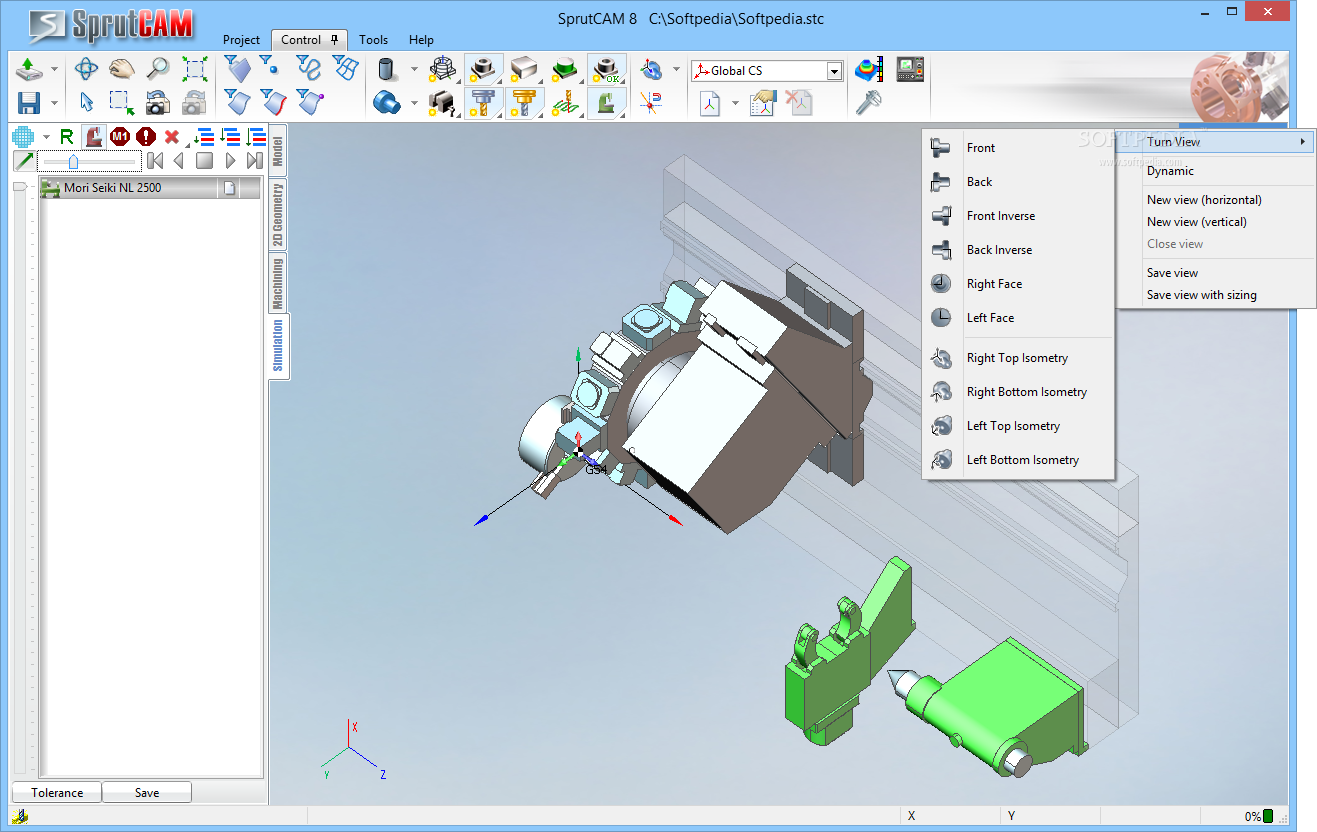
Task: Expand dropdown arrow beside gray cylinder icon
Action: [x=414, y=70]
